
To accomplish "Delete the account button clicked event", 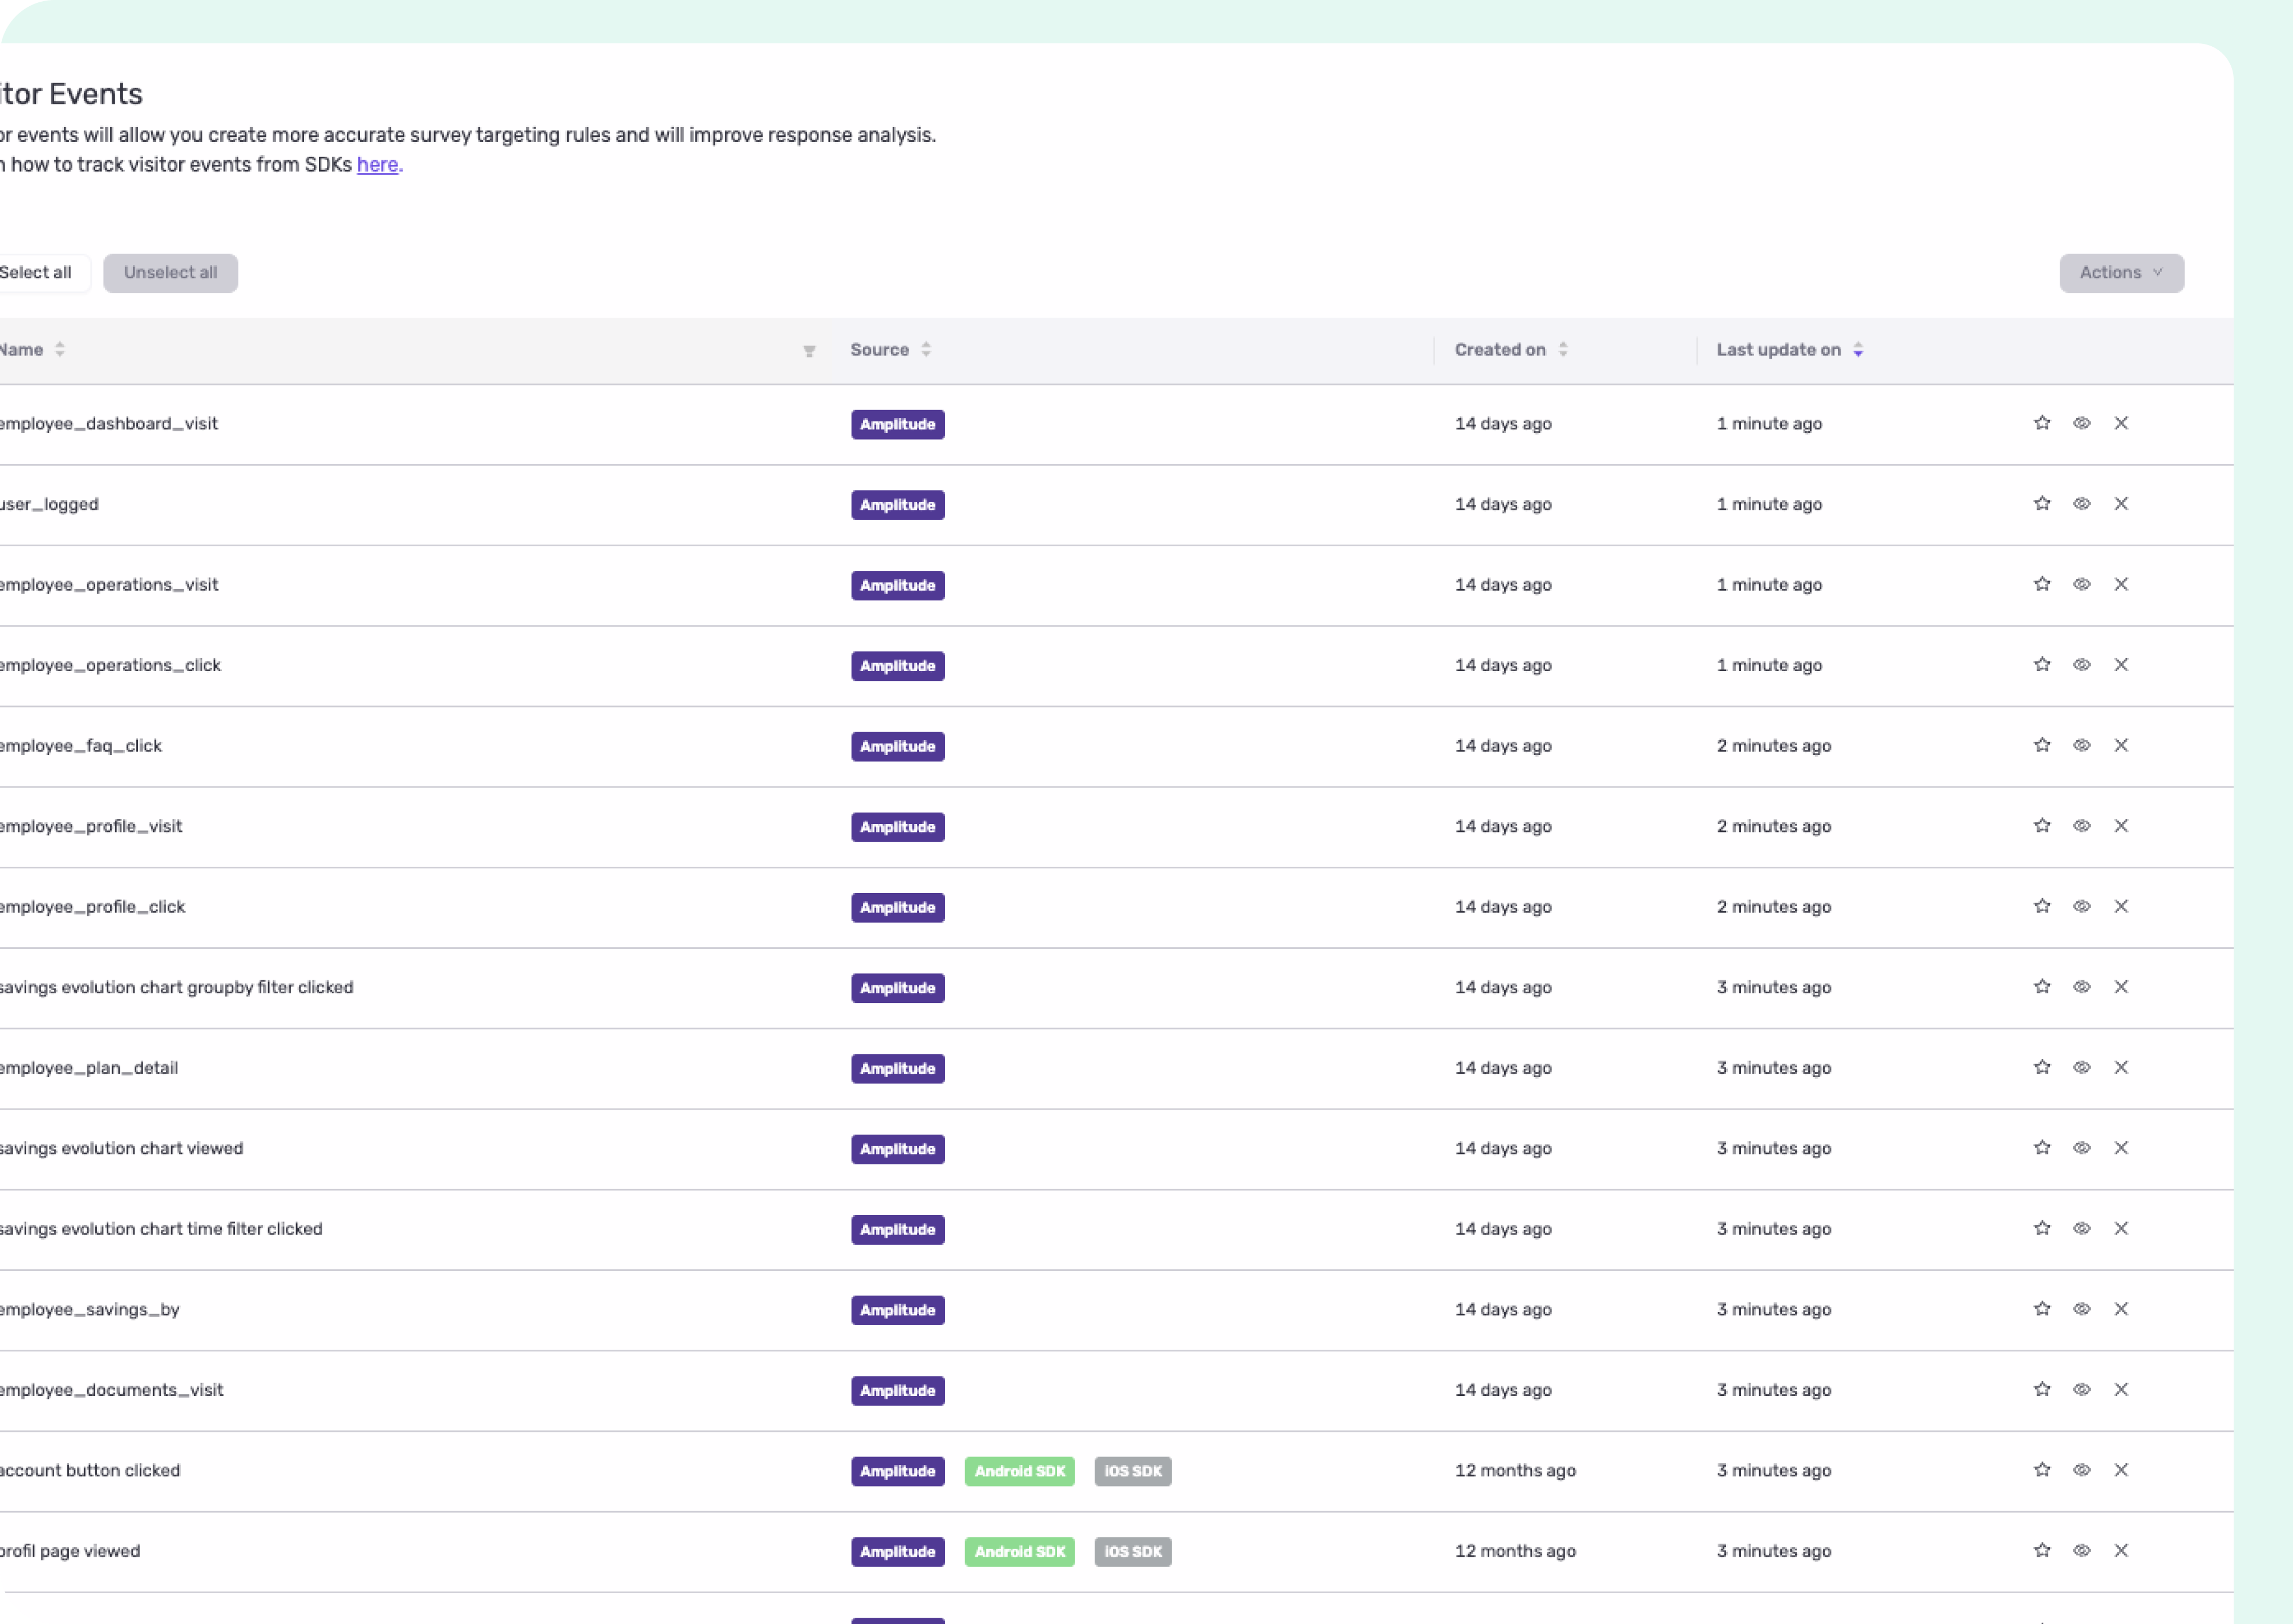I will point(2122,1470).
